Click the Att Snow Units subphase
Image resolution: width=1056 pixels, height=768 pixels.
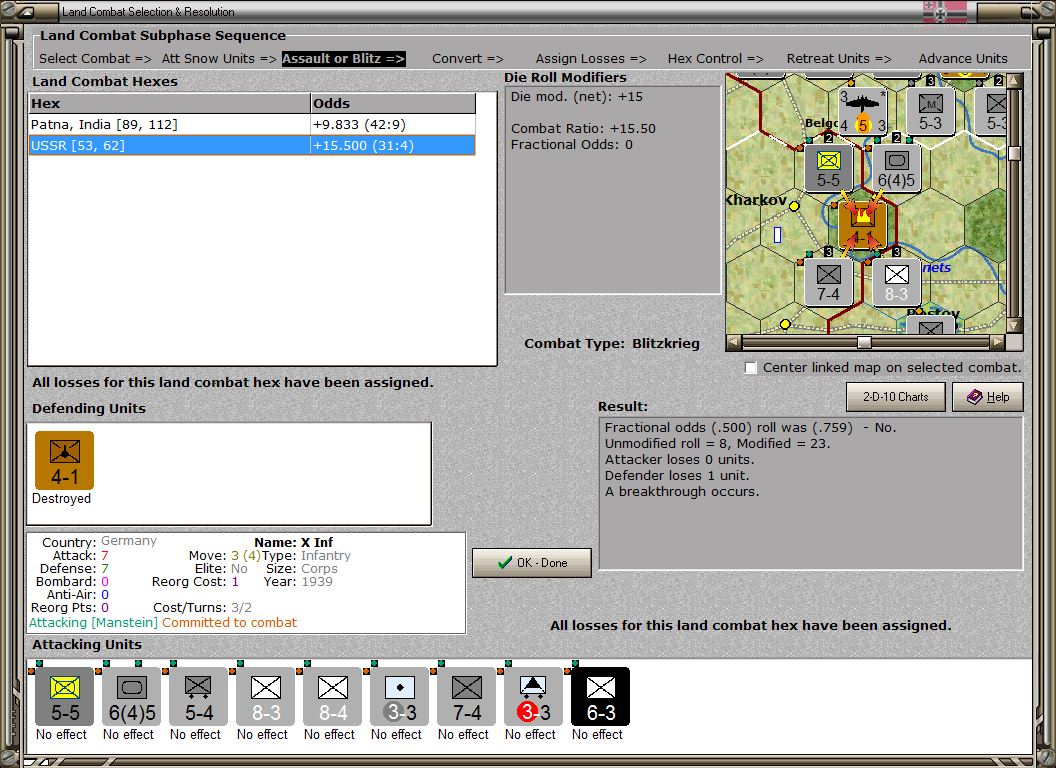pyautogui.click(x=219, y=59)
